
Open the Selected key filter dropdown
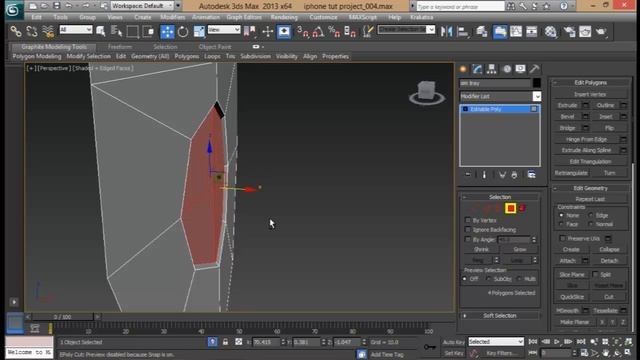click(496, 341)
